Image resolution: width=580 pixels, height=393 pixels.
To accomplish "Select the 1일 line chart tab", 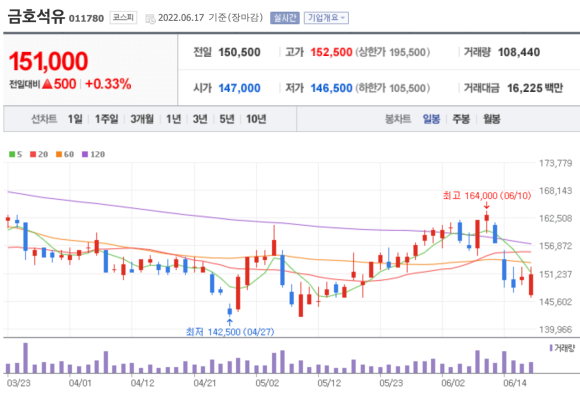I will pos(75,119).
